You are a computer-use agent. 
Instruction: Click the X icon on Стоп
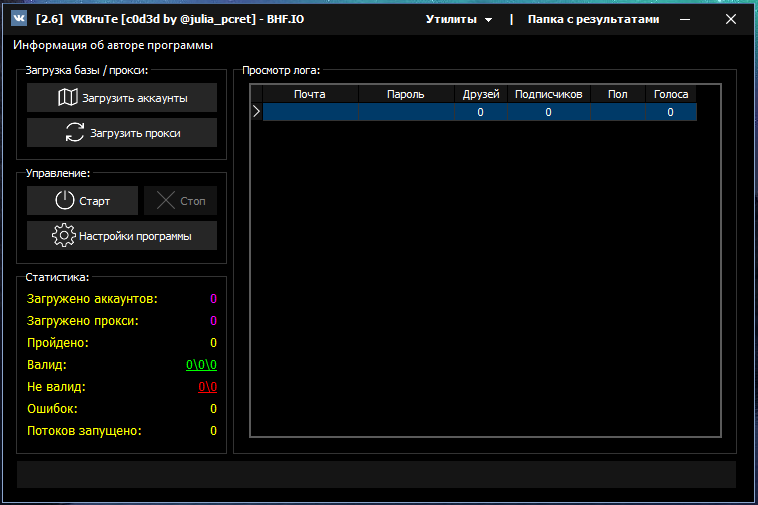point(166,201)
